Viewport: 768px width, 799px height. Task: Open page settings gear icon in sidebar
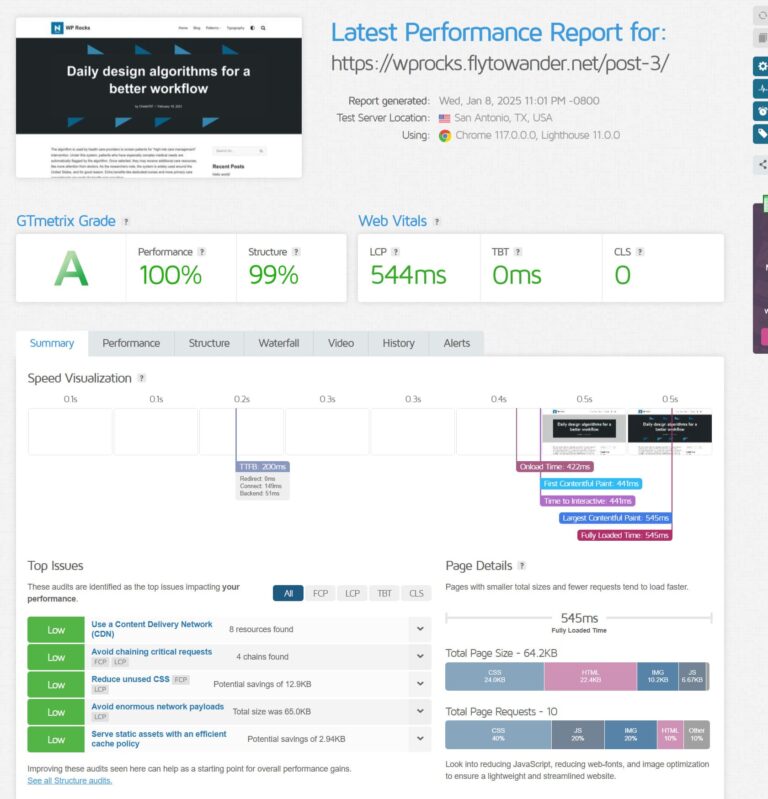(x=762, y=67)
